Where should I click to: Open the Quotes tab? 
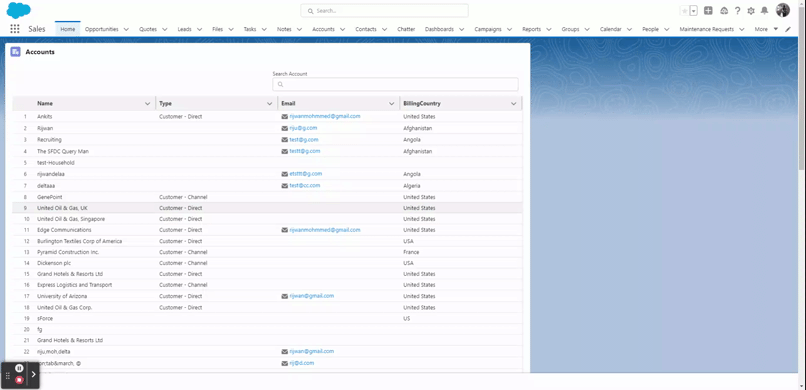tap(148, 29)
